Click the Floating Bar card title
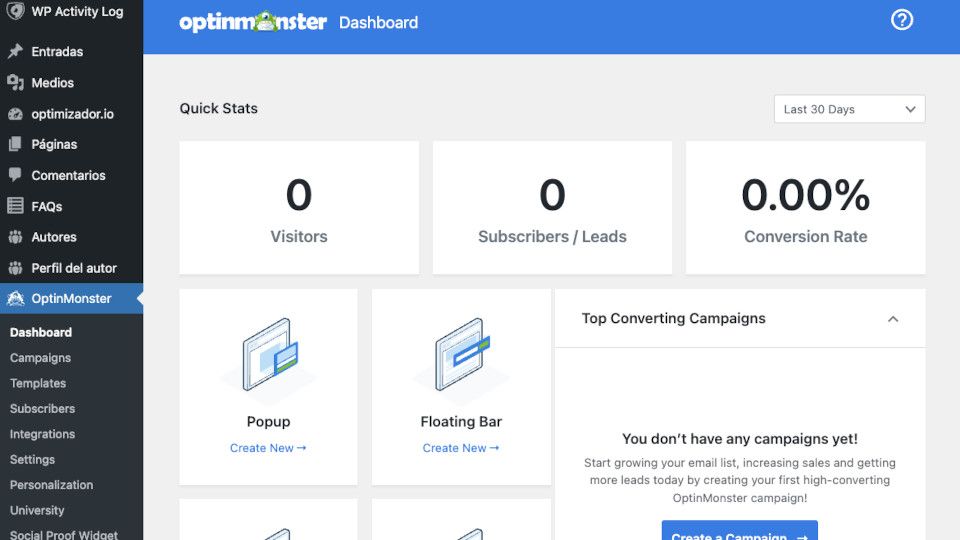This screenshot has width=960, height=540. [461, 422]
